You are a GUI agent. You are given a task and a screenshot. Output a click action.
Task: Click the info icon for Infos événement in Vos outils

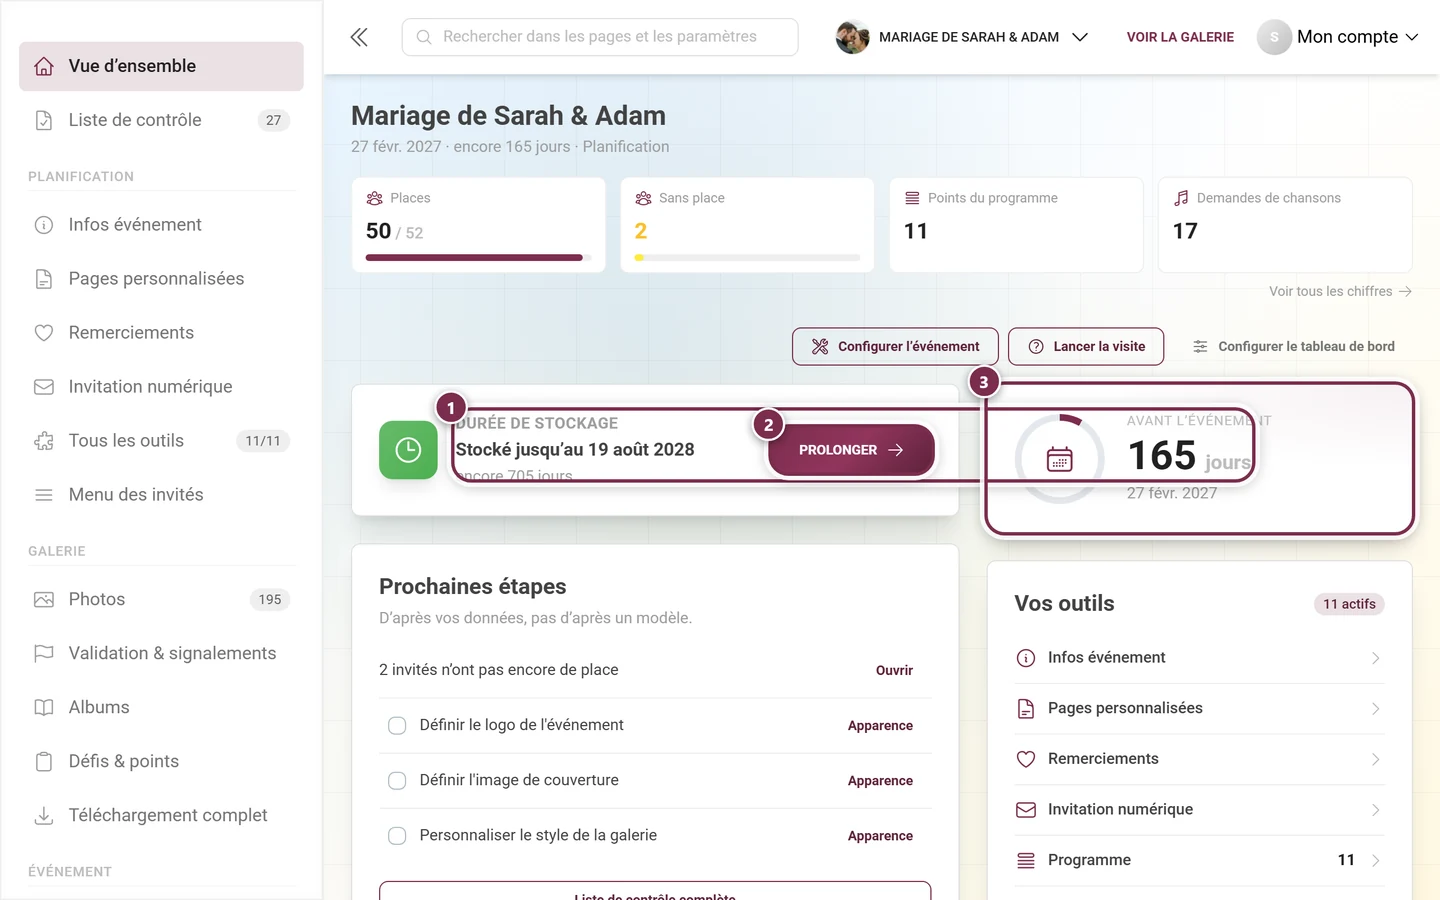tap(1026, 658)
